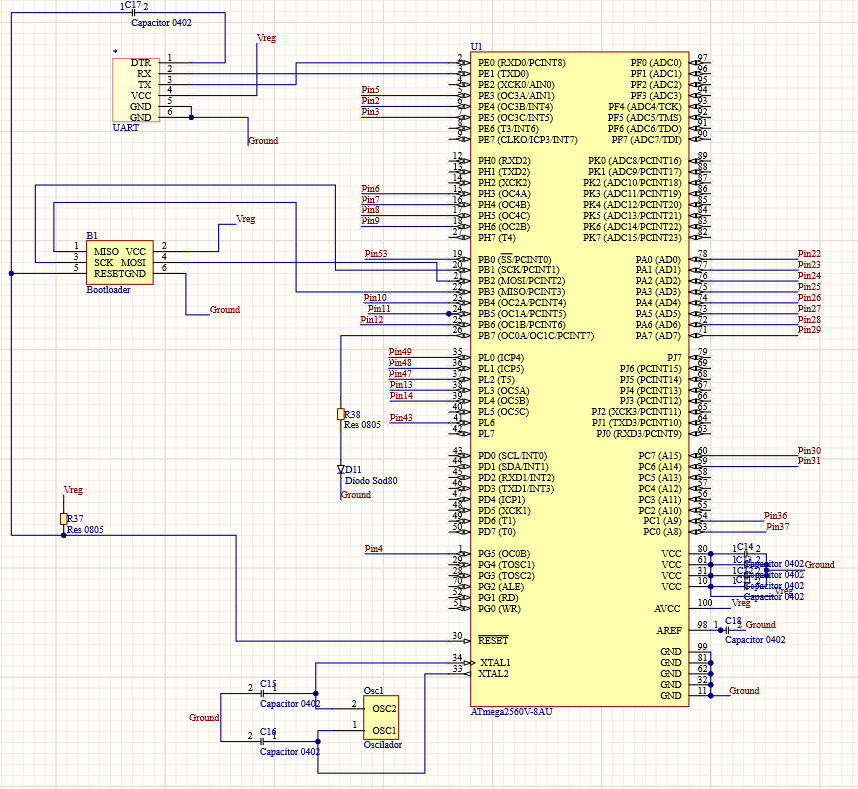858x789 pixels.
Task: Click the Pin53 net label
Action: pos(376,253)
